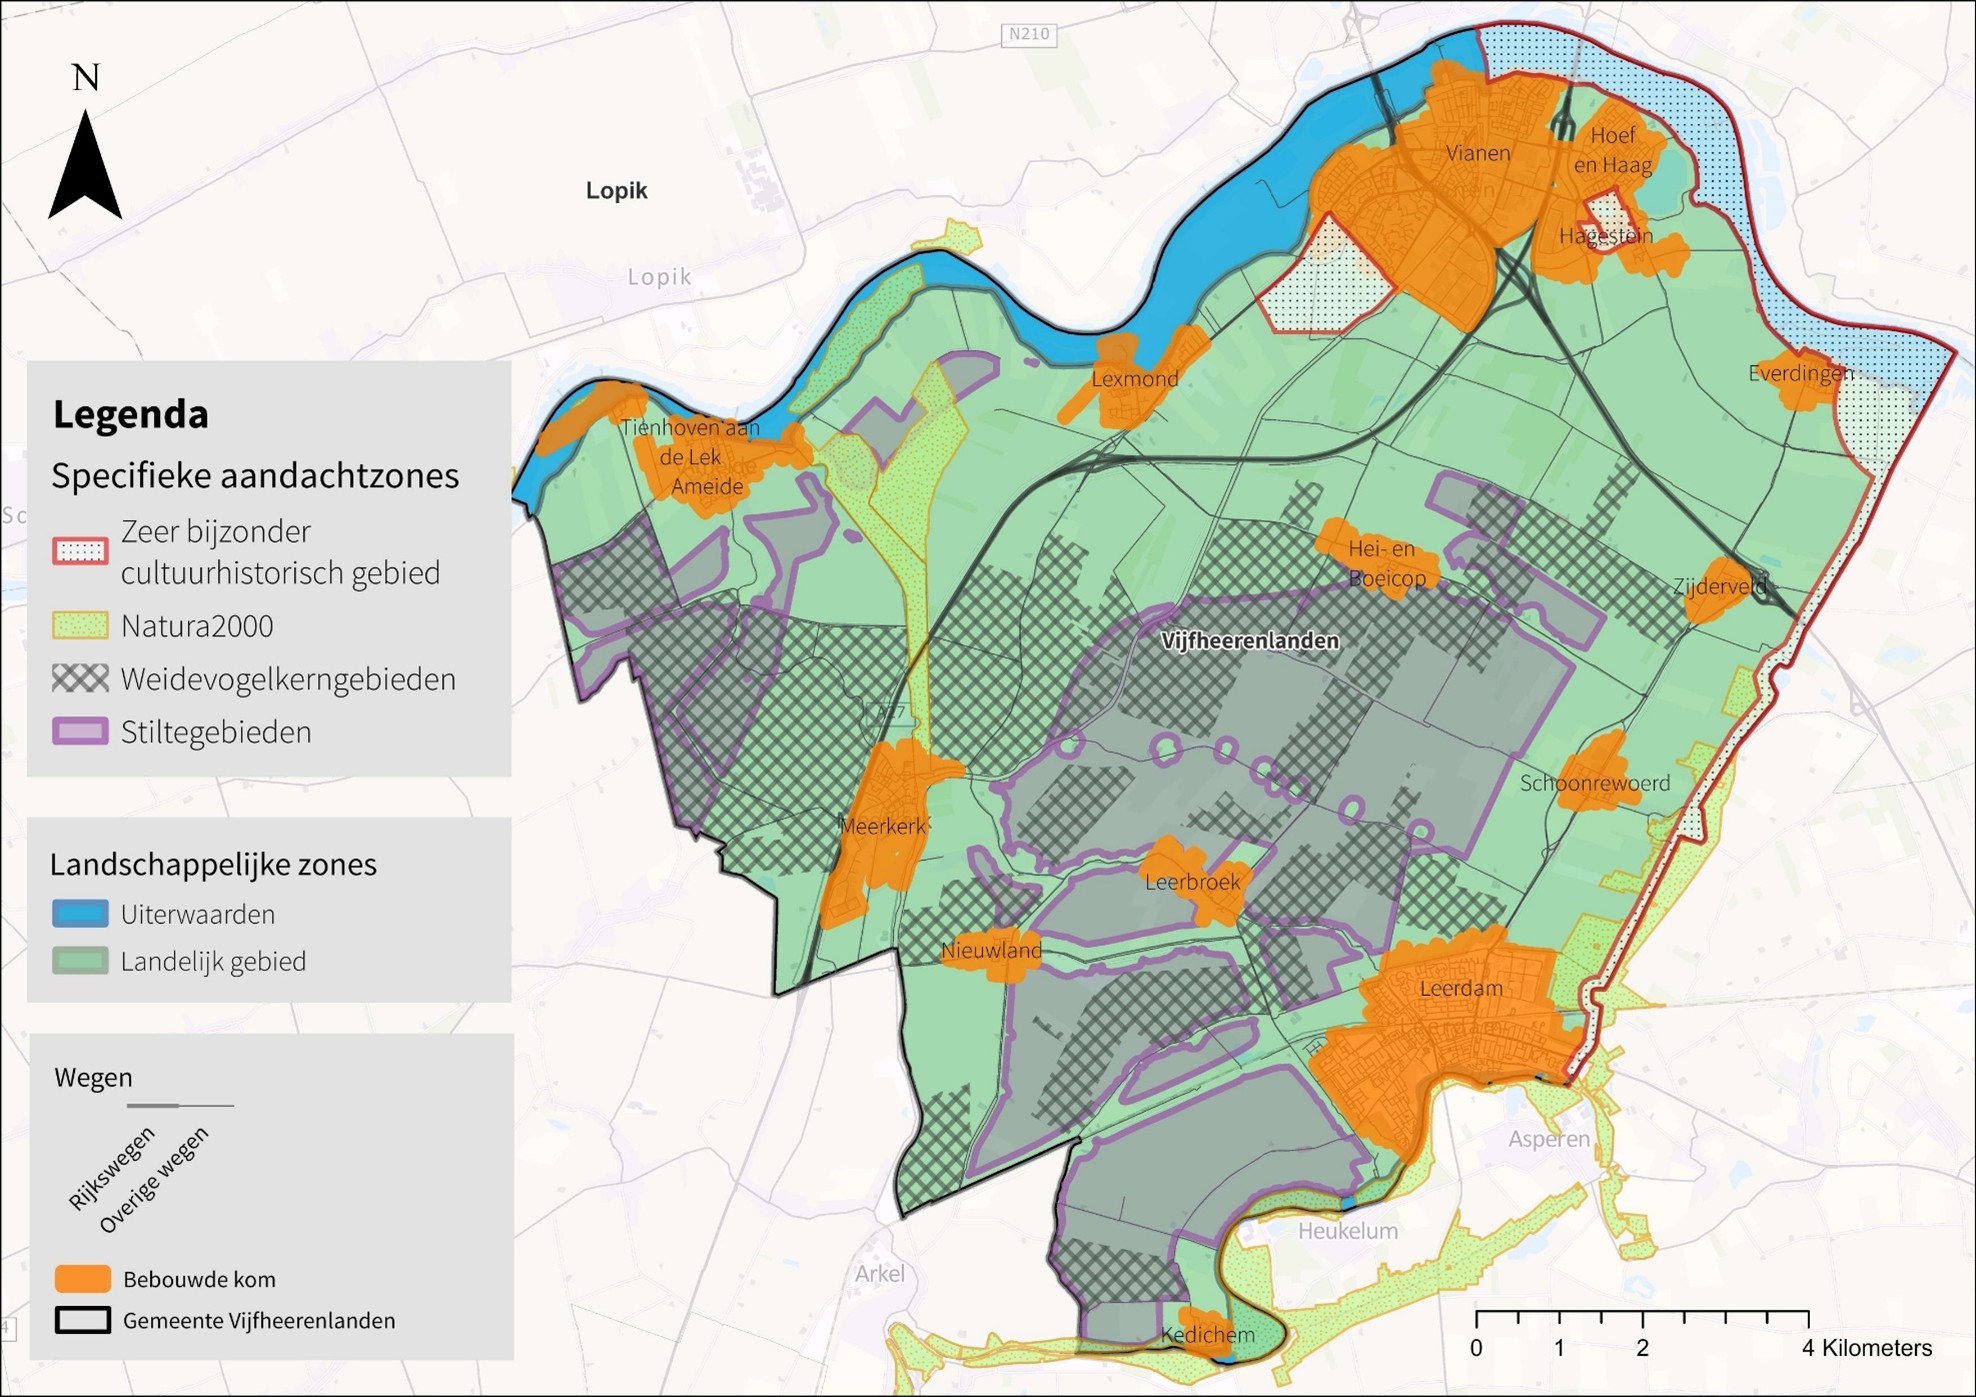Click the Legenda heading
The image size is (1976, 1397).
coord(130,414)
